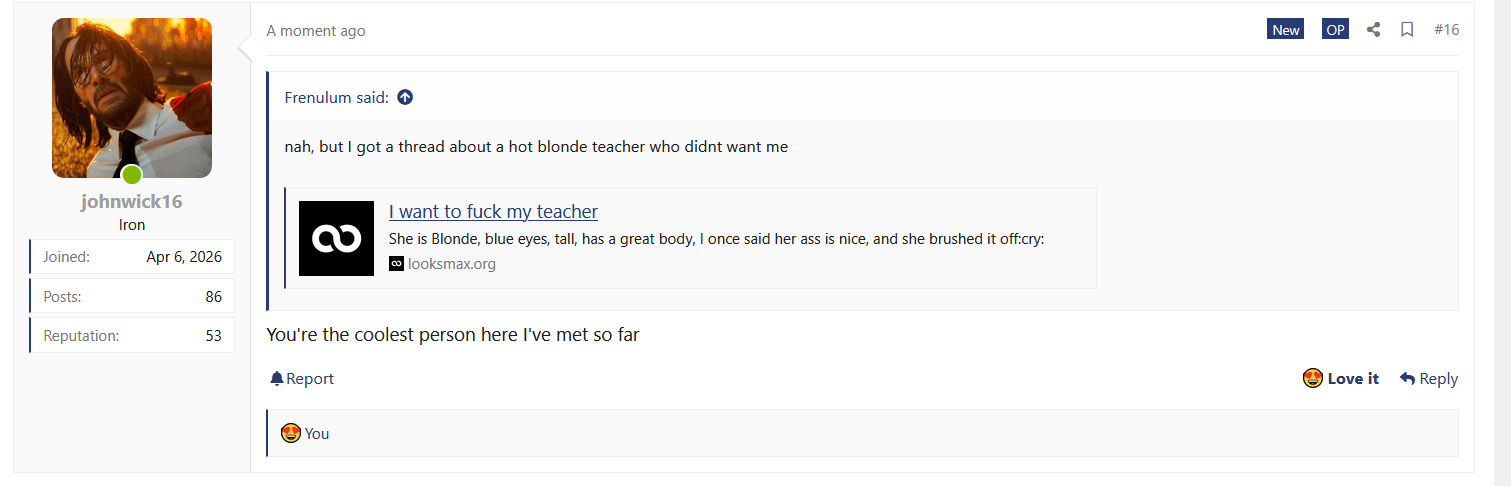Click "You" in the reactions bar
The height and width of the screenshot is (486, 1511).
(317, 433)
